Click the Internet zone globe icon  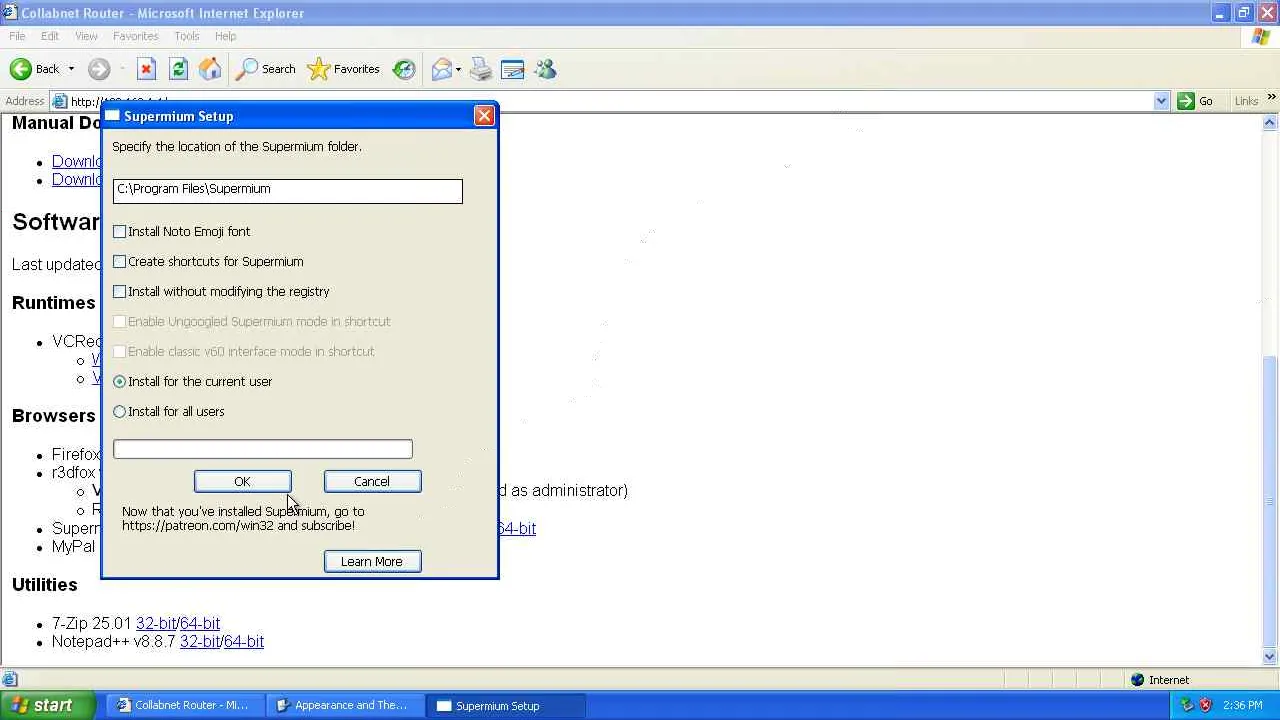pyautogui.click(x=1137, y=680)
